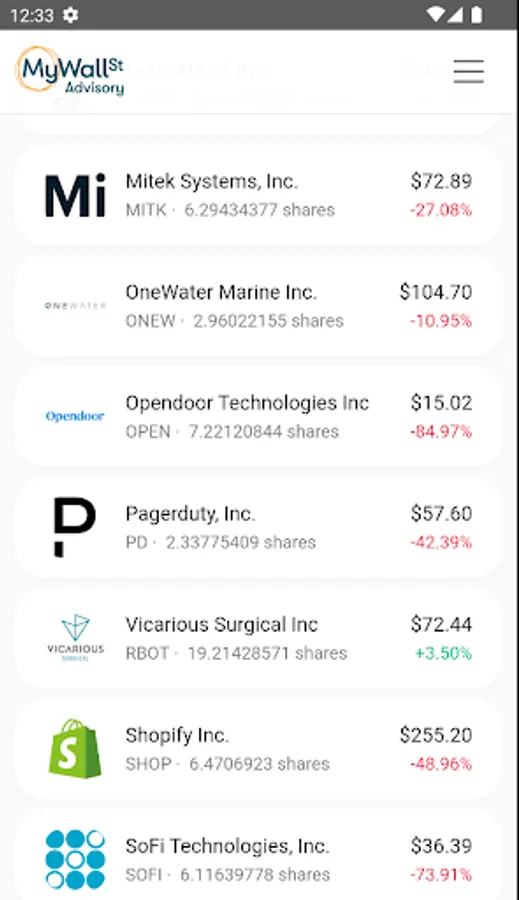Tap the Vicarious Surgical logo

coord(75,638)
